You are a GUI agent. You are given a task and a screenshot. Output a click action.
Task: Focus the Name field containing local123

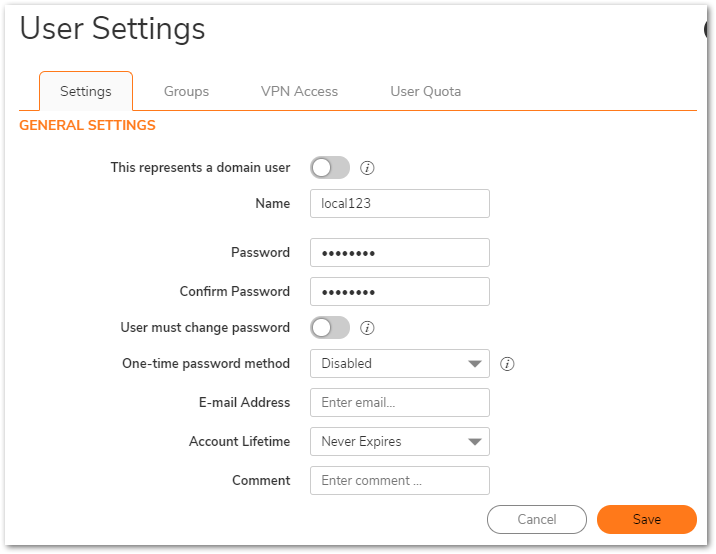tap(399, 204)
